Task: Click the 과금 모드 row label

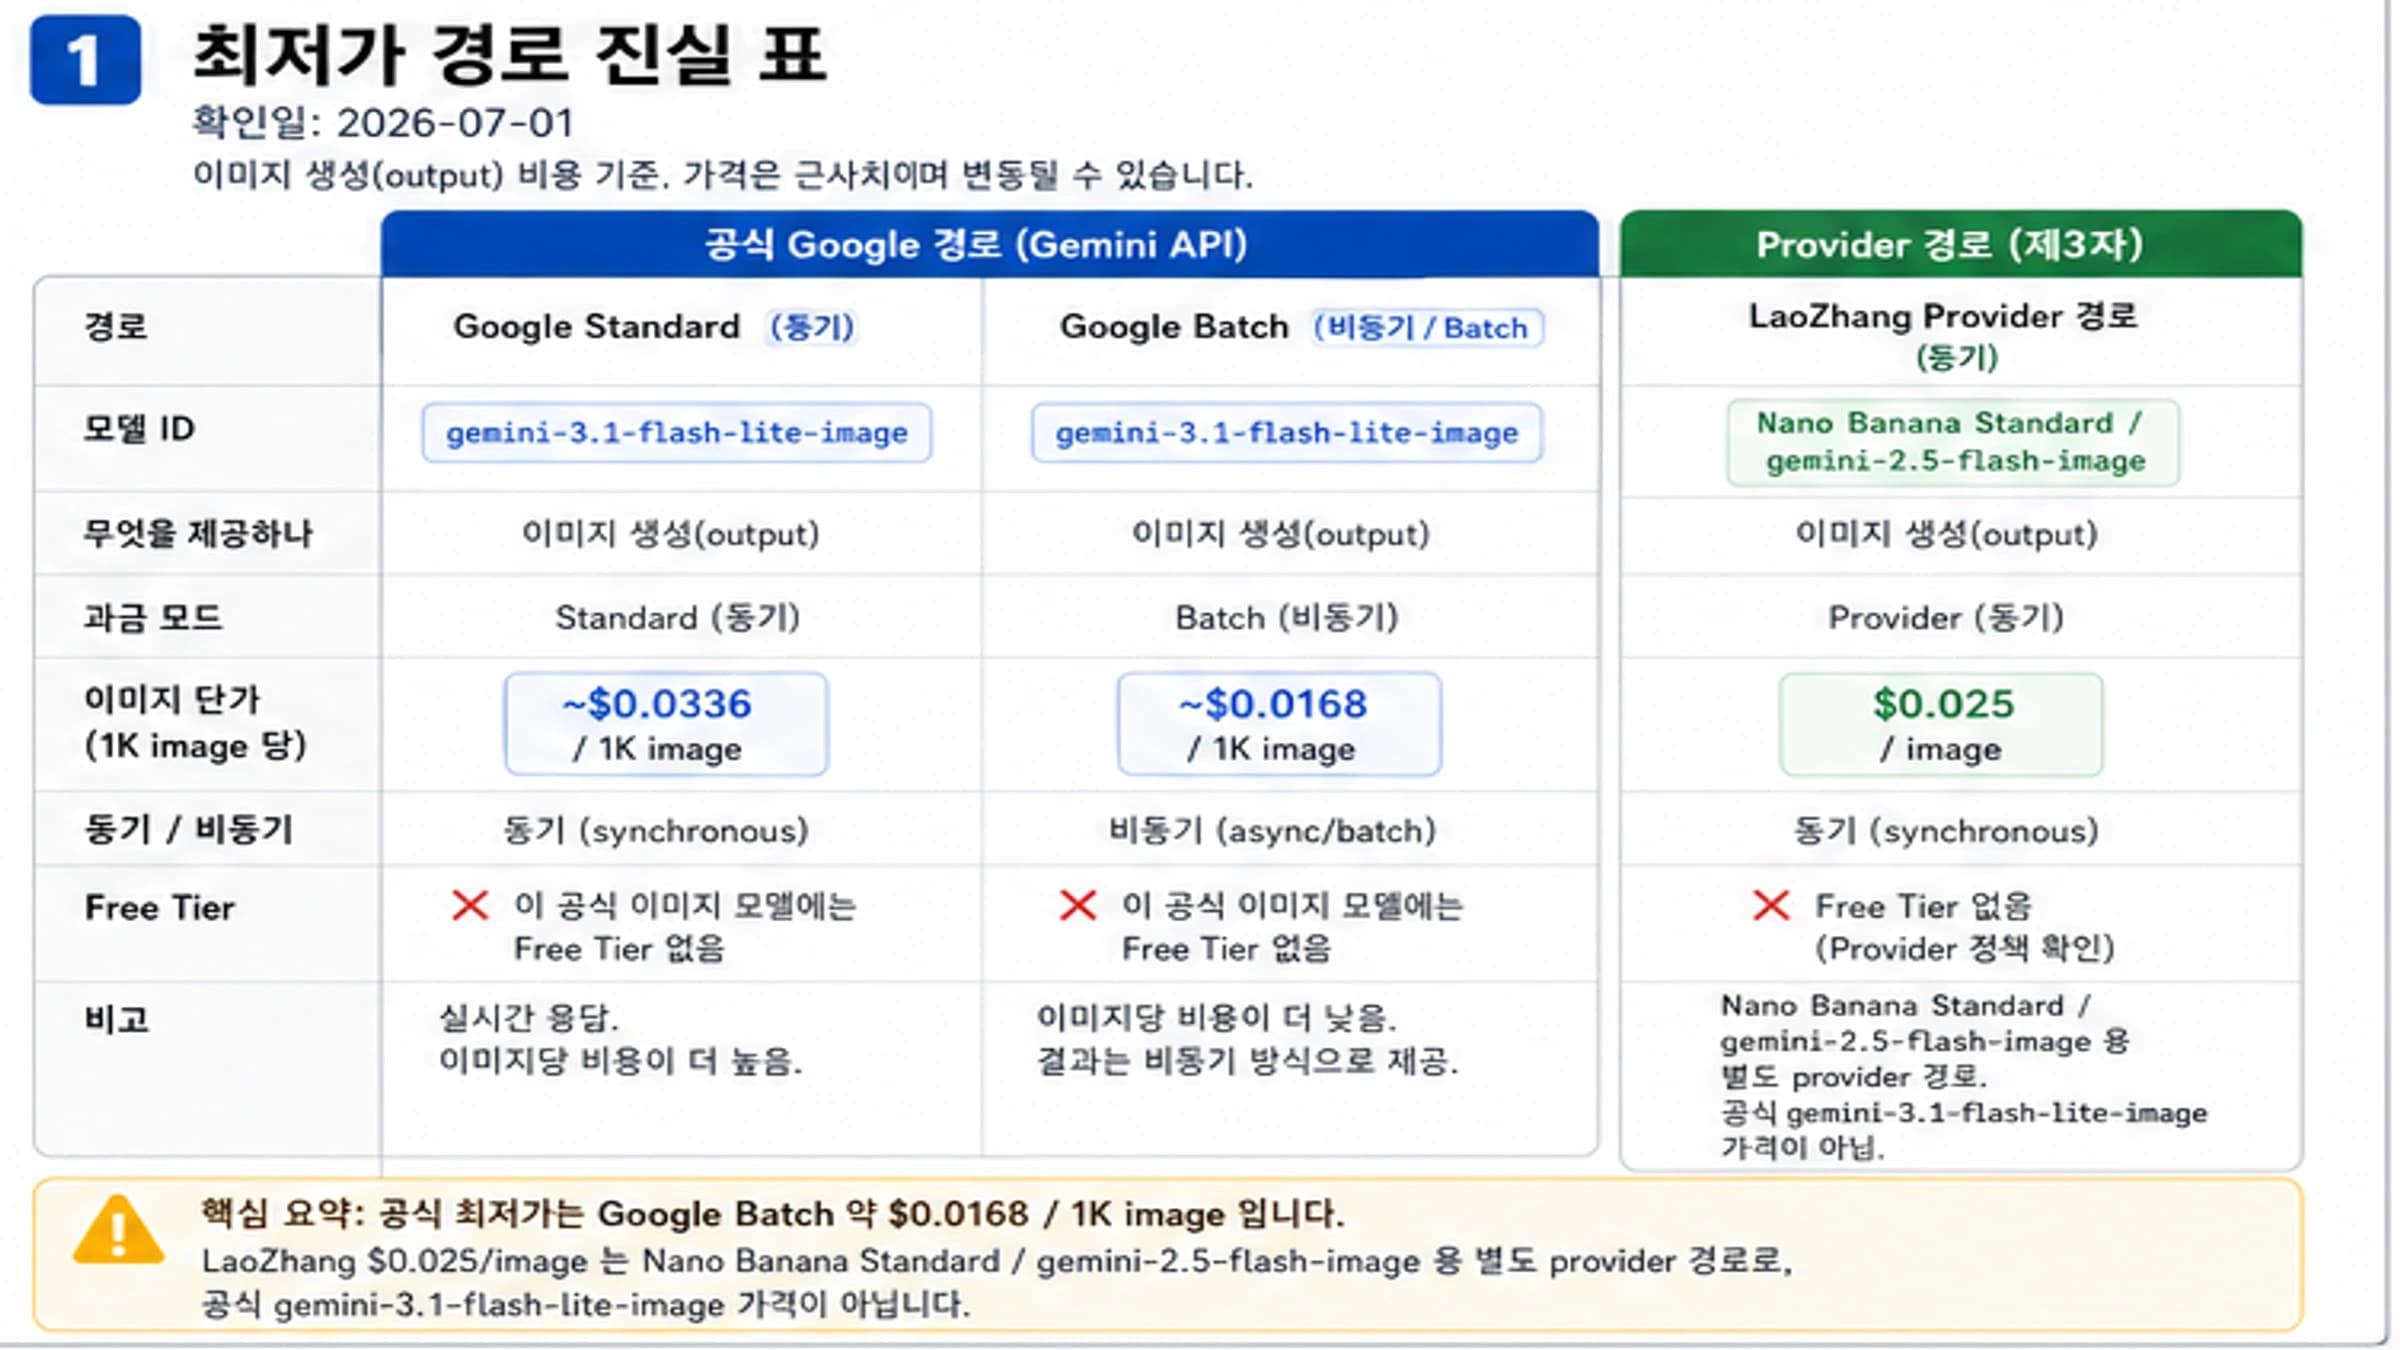Action: pyautogui.click(x=153, y=617)
